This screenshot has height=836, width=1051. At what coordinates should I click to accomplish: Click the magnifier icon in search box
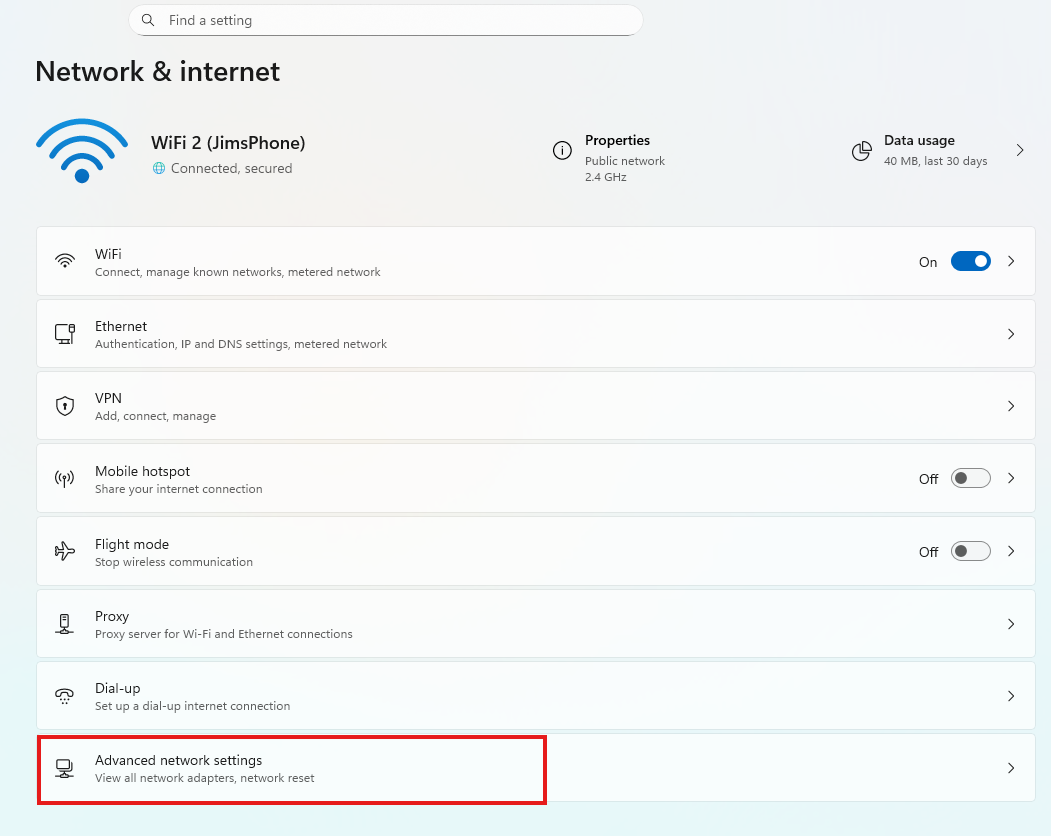coord(149,20)
